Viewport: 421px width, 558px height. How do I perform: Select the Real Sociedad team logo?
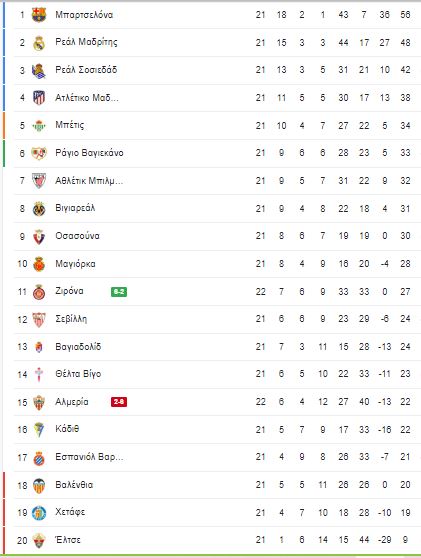click(39, 70)
